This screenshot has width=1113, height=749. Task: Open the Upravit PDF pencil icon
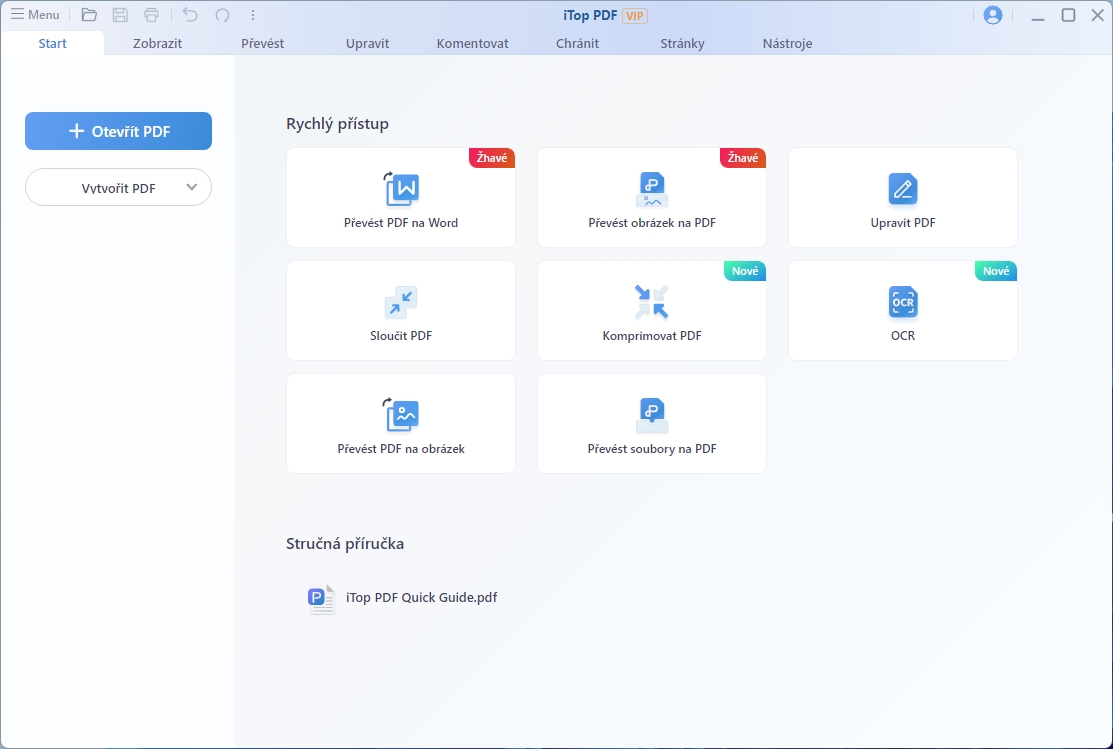(x=903, y=189)
